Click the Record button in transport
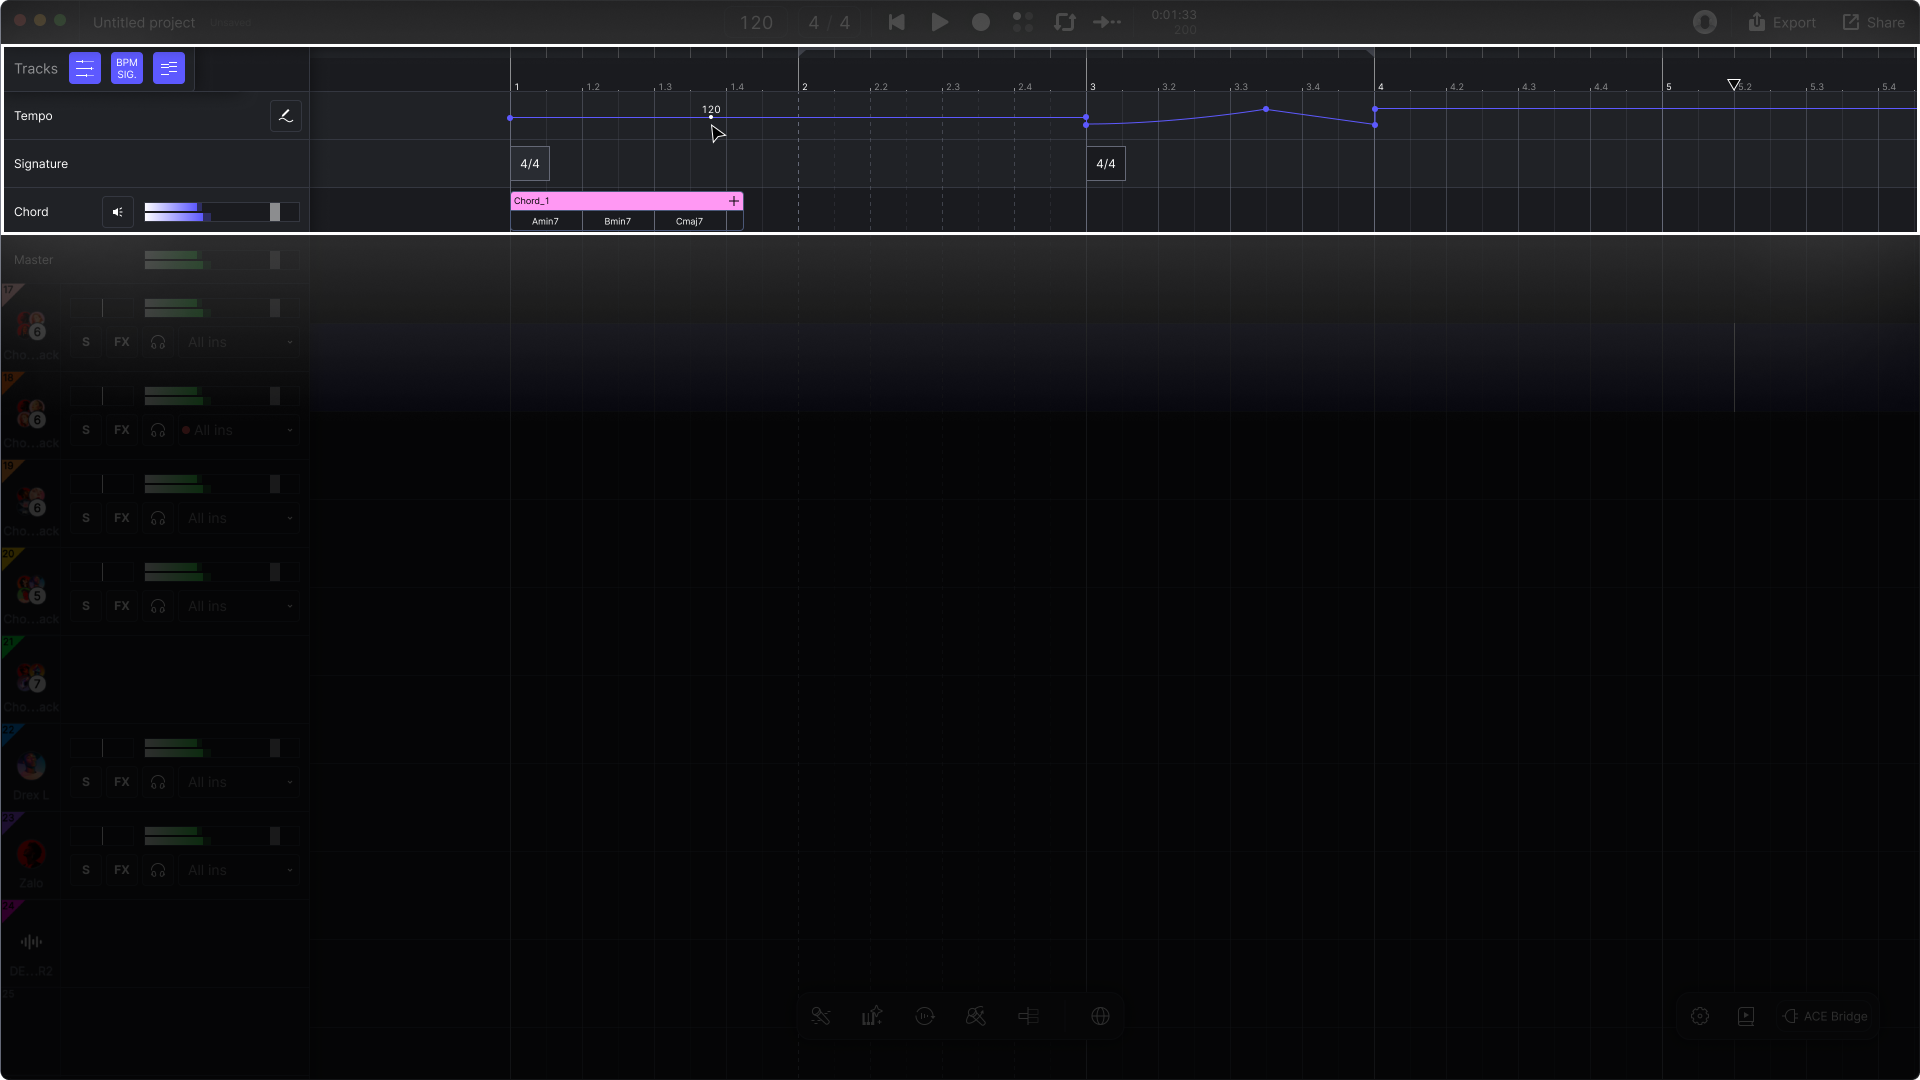The height and width of the screenshot is (1080, 1920). (981, 22)
